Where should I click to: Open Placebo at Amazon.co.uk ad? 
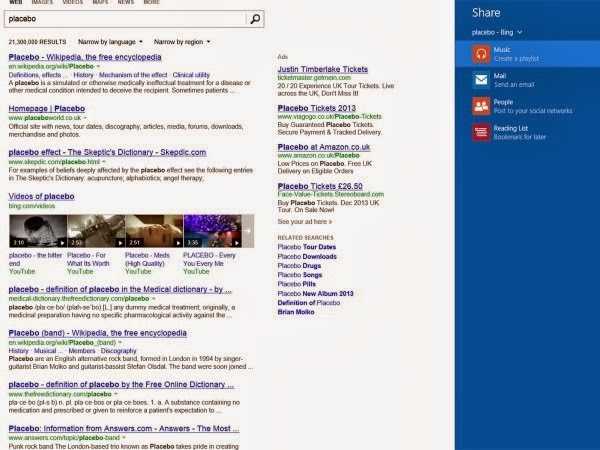[x=324, y=147]
